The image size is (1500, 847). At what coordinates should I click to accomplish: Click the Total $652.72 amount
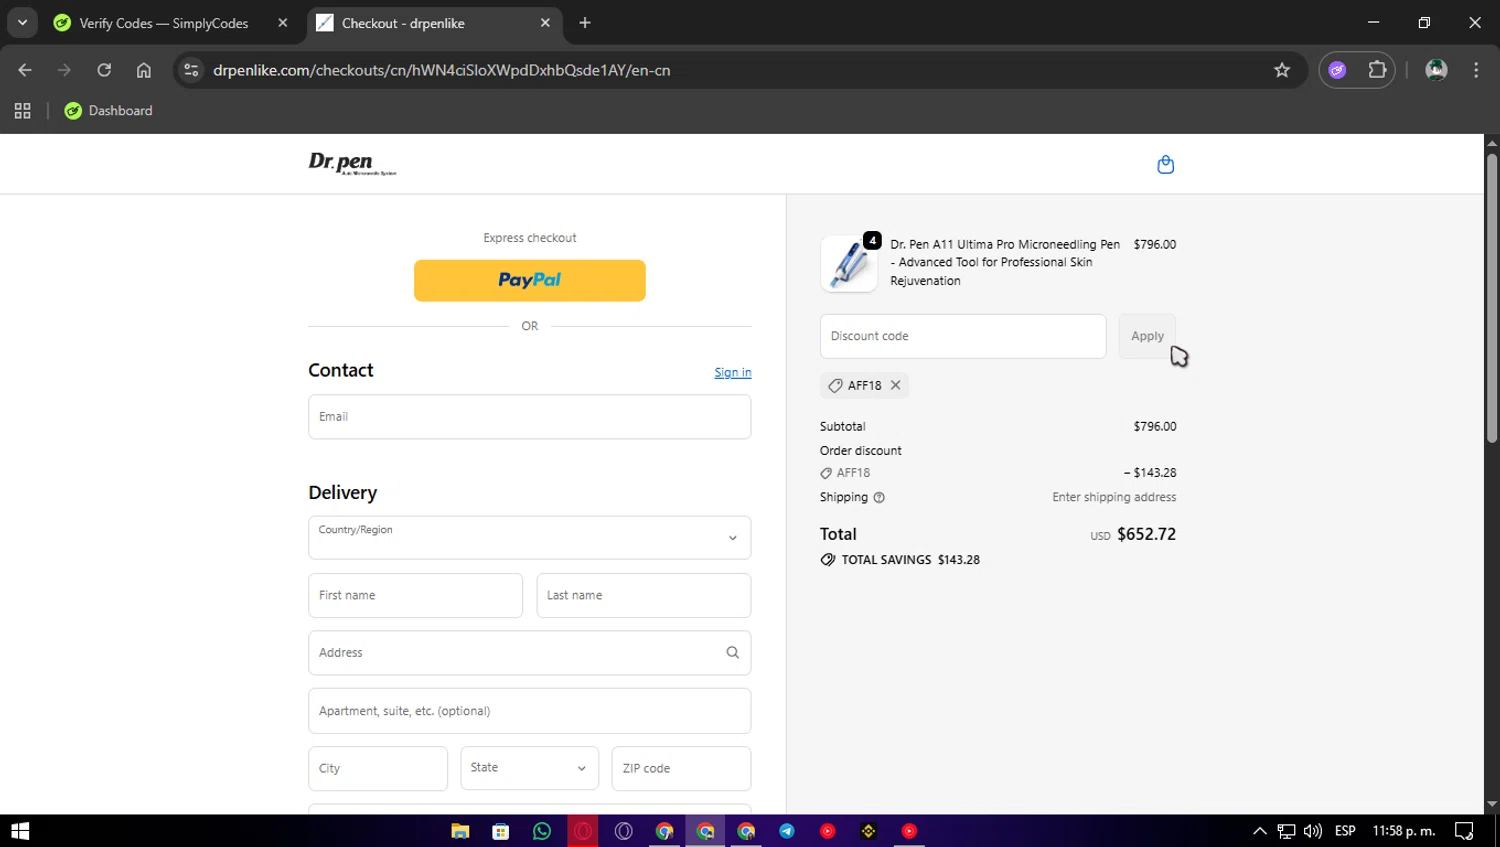click(1146, 534)
